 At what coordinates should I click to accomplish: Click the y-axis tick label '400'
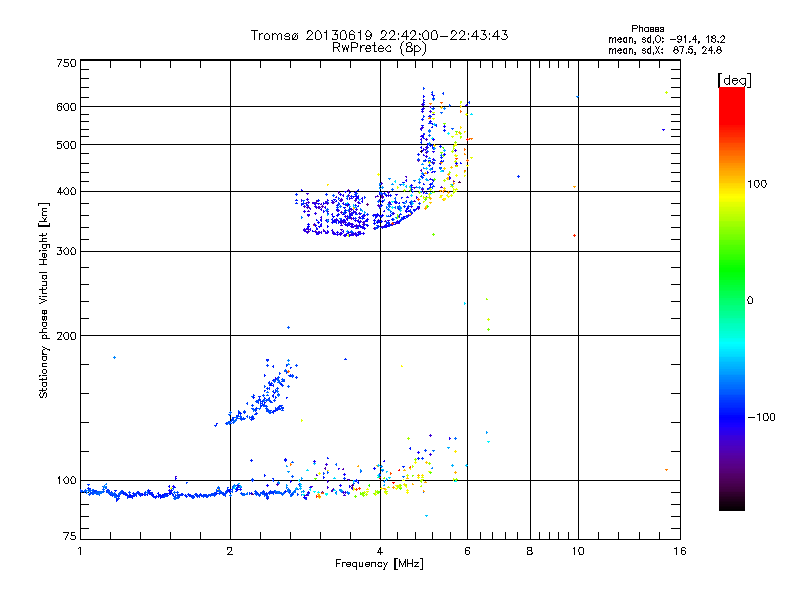(66, 192)
